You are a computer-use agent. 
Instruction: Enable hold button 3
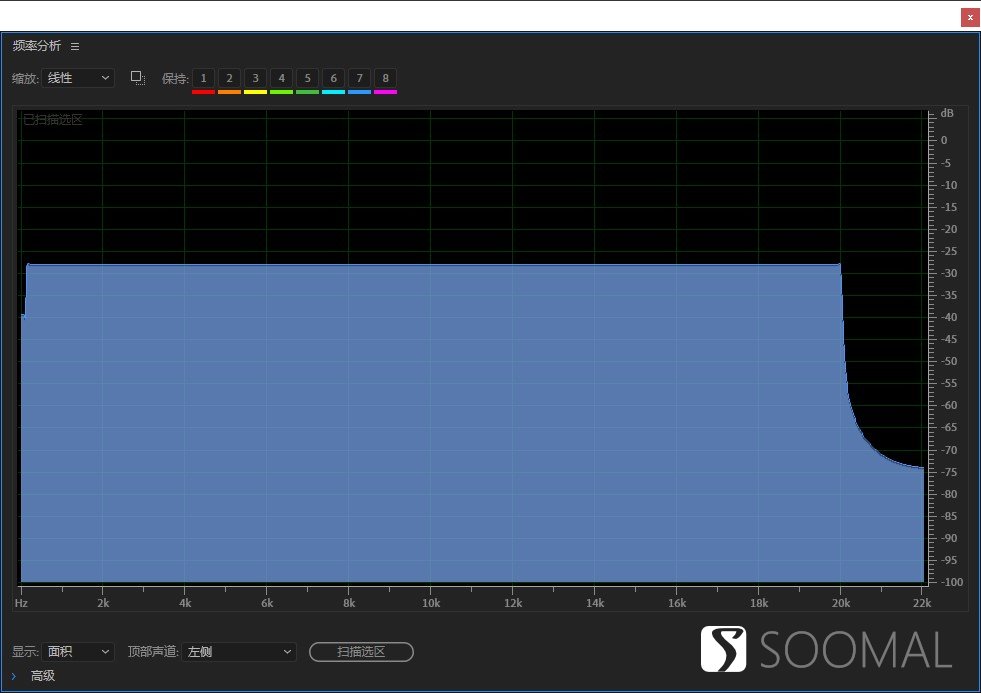coord(255,78)
